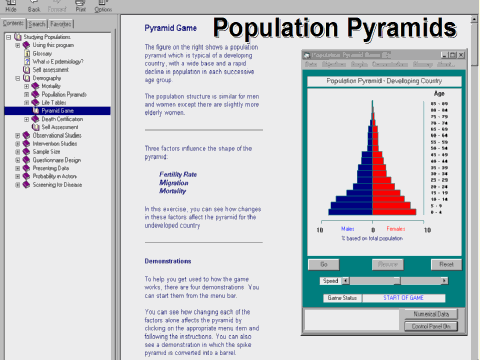
Task: Click the Back toolbar button
Action: tap(34, 6)
